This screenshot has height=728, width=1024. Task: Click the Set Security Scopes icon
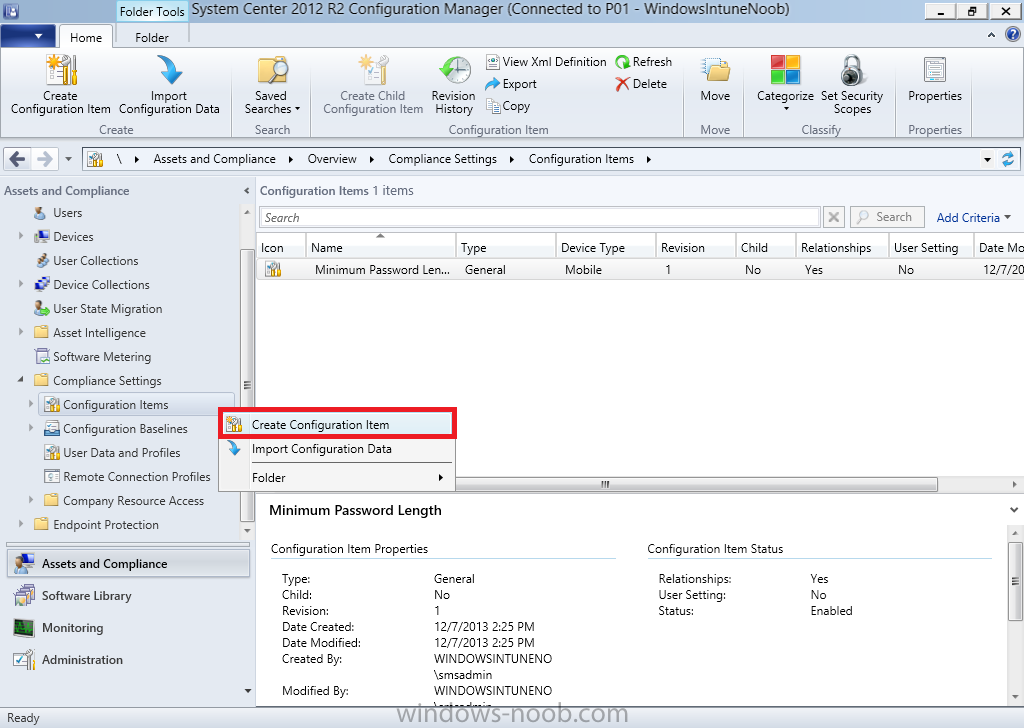click(852, 71)
